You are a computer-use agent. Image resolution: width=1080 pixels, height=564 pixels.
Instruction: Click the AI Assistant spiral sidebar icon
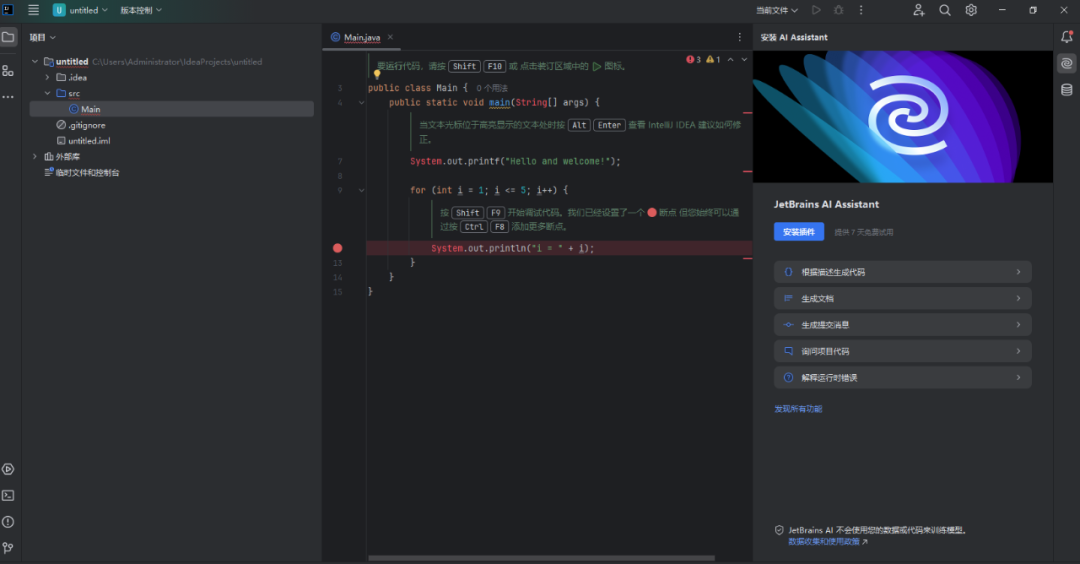tap(1067, 63)
